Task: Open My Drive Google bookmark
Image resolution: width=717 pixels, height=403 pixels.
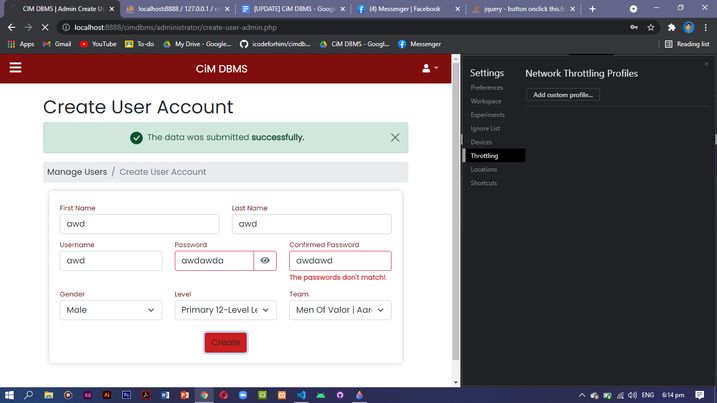Action: coord(197,44)
